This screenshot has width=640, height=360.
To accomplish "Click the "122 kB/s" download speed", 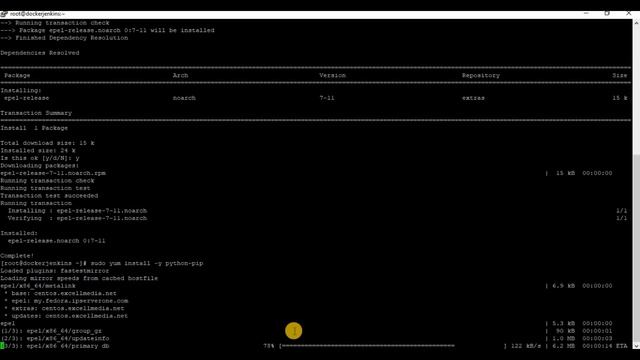I will (x=526, y=346).
